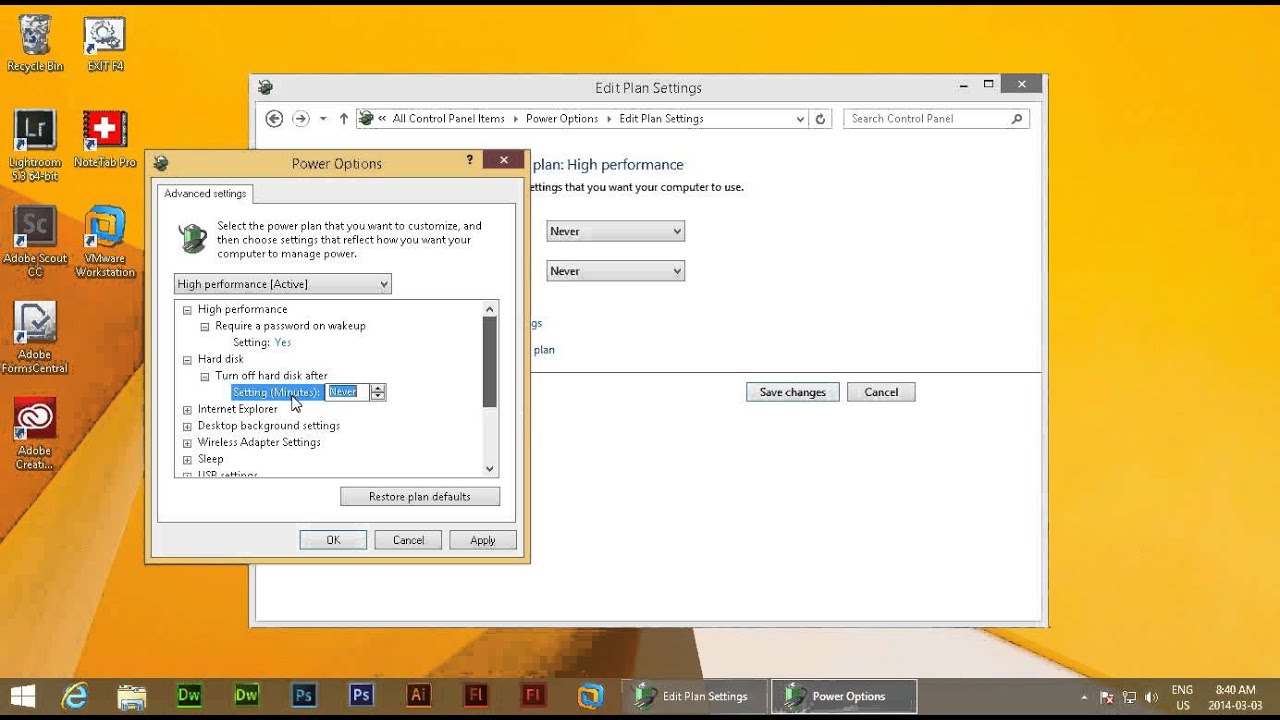Image resolution: width=1280 pixels, height=720 pixels.
Task: Open the Recycle Bin desktop icon
Action: point(35,44)
